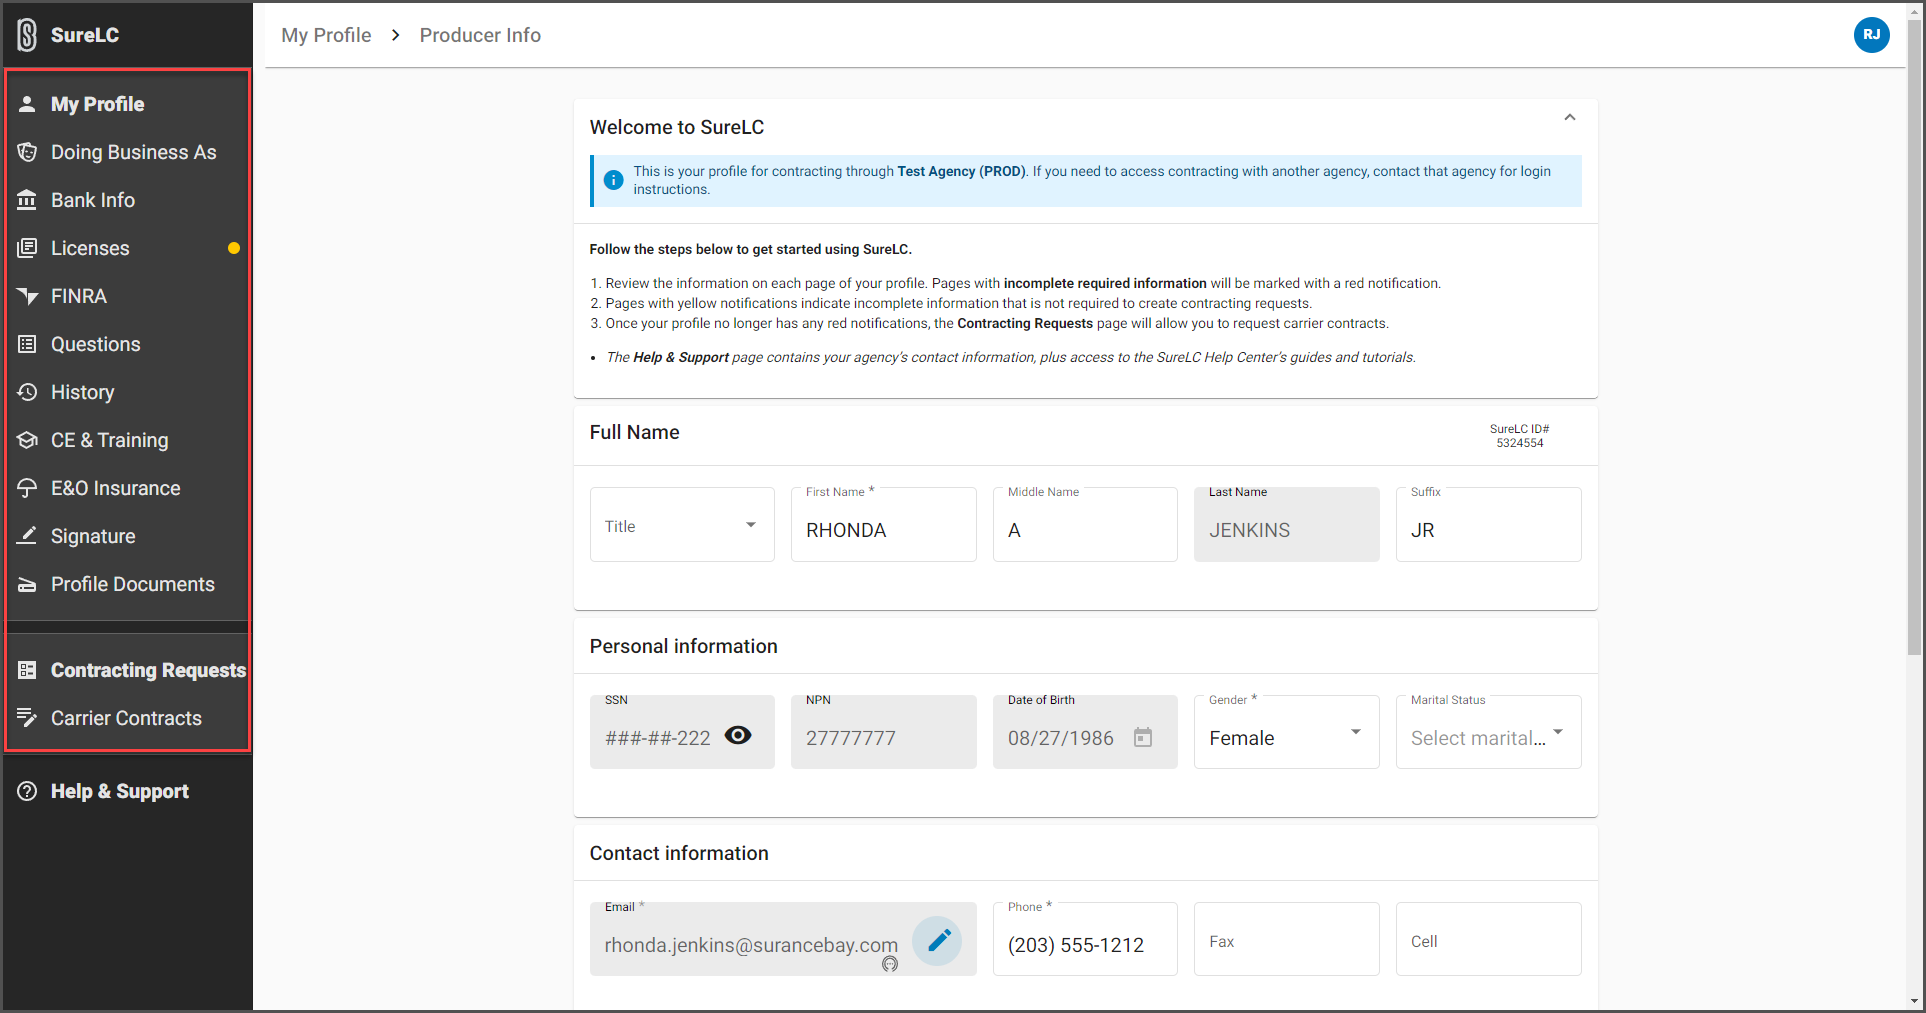Click the First Name field containing RHONDA
This screenshot has width=1926, height=1013.
click(883, 525)
